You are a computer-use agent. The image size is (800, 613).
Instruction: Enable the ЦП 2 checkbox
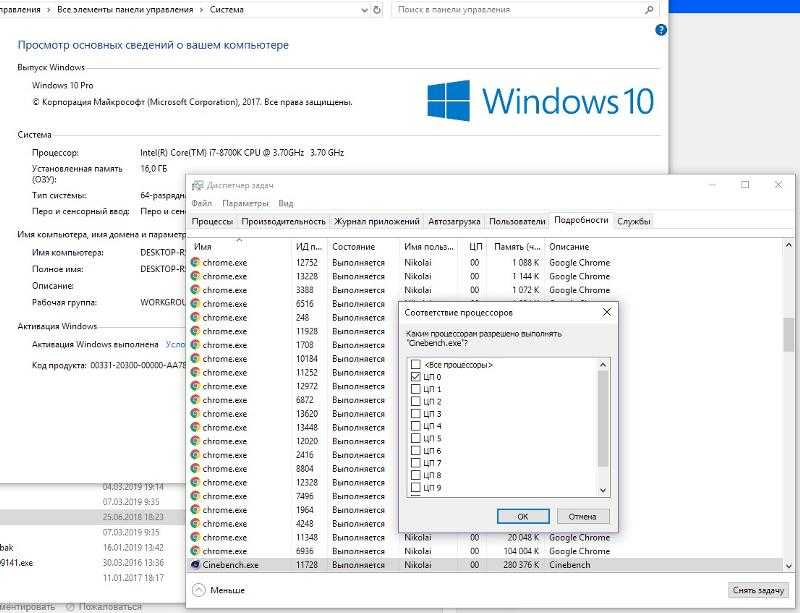click(x=415, y=401)
